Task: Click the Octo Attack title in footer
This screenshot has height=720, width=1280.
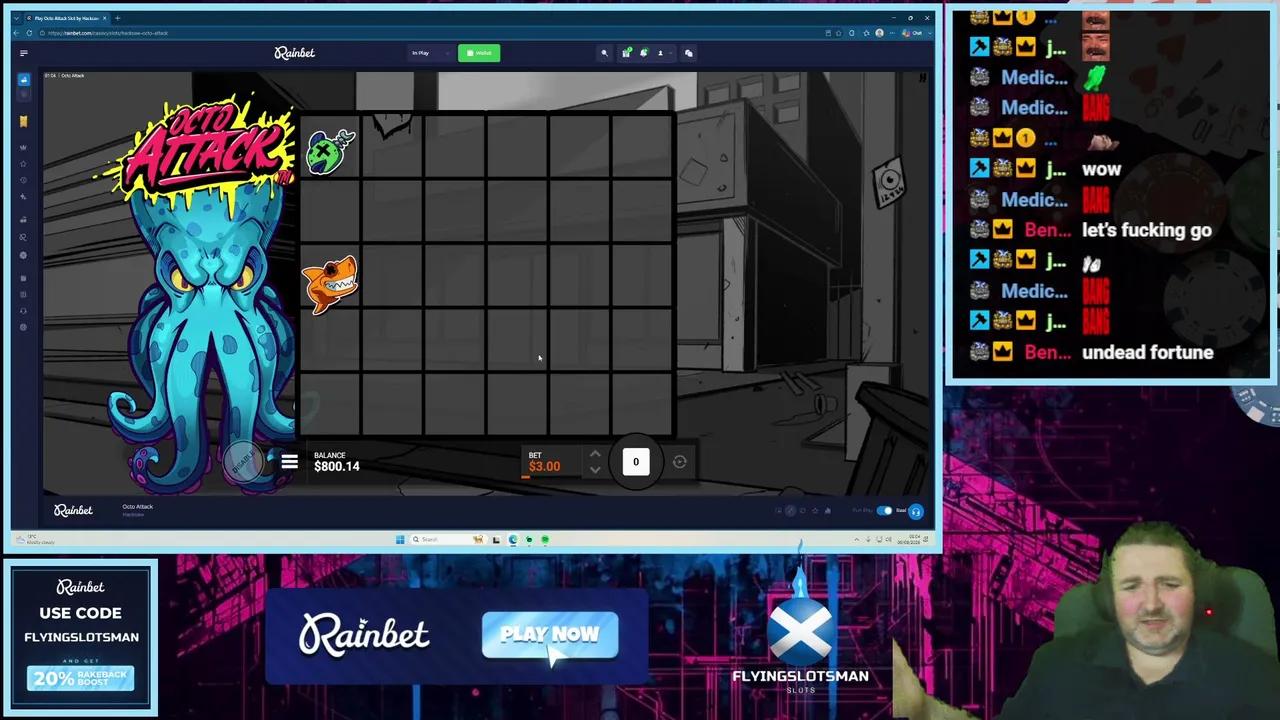Action: [x=138, y=507]
